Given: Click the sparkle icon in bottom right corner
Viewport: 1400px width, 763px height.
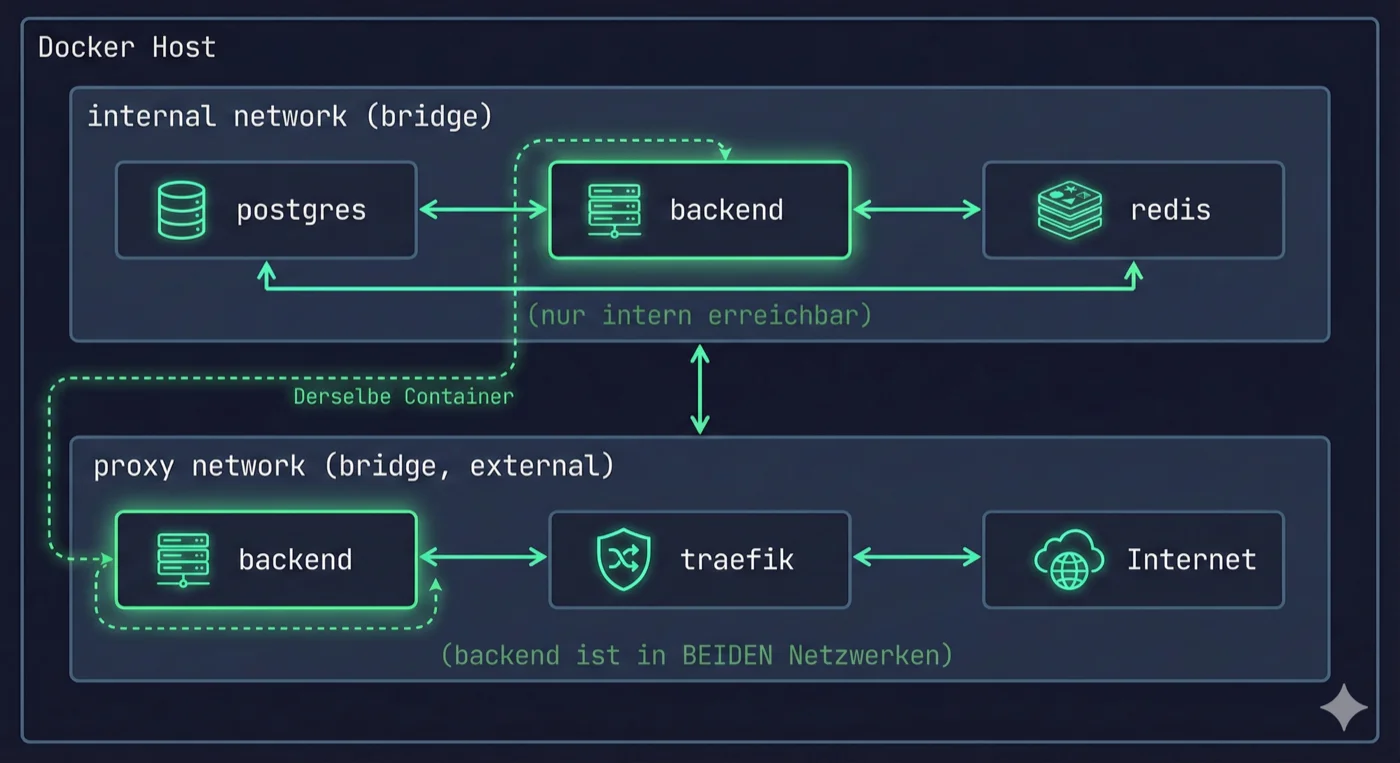Looking at the screenshot, I should click(1345, 708).
